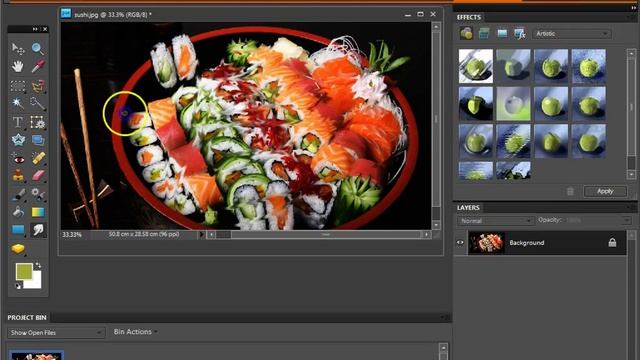Screen dimensions: 640x360
Task: Select the blue Rectangle shape tool
Action: (18, 230)
